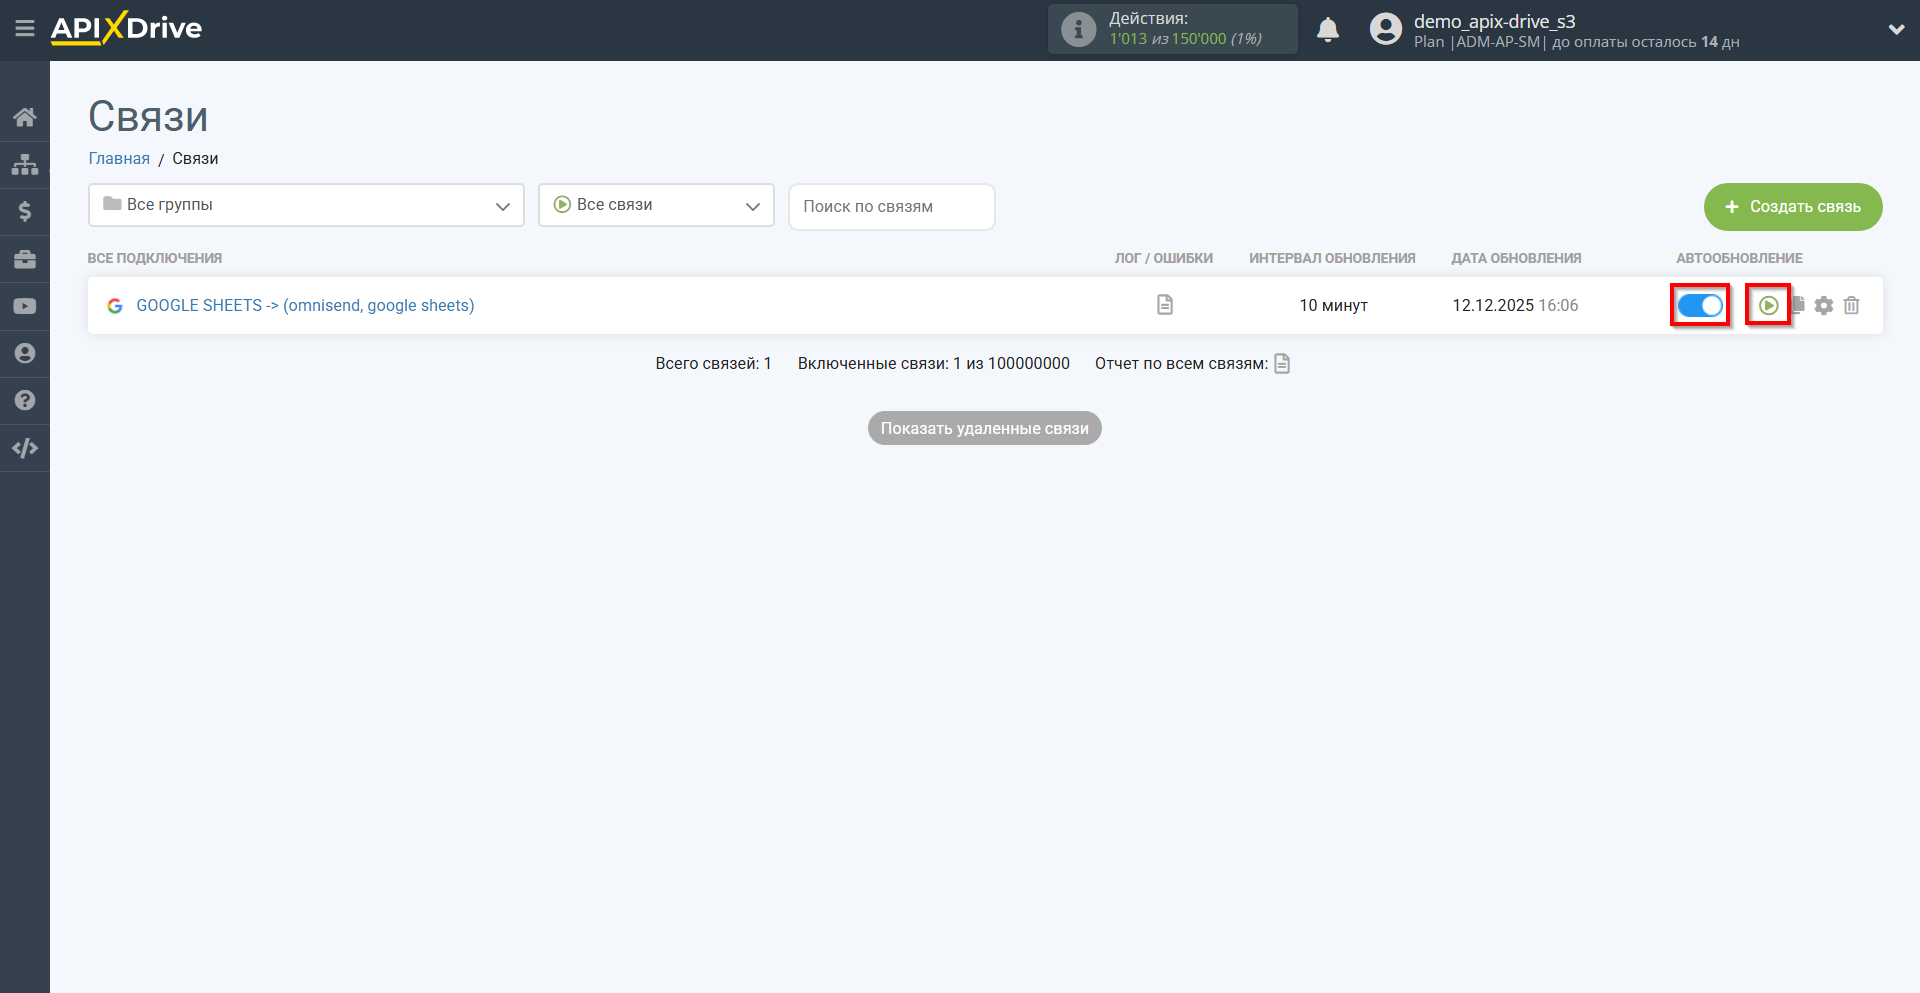The height and width of the screenshot is (993, 1920).
Task: Open the "Отчет по всем связям" report icon
Action: (1282, 363)
